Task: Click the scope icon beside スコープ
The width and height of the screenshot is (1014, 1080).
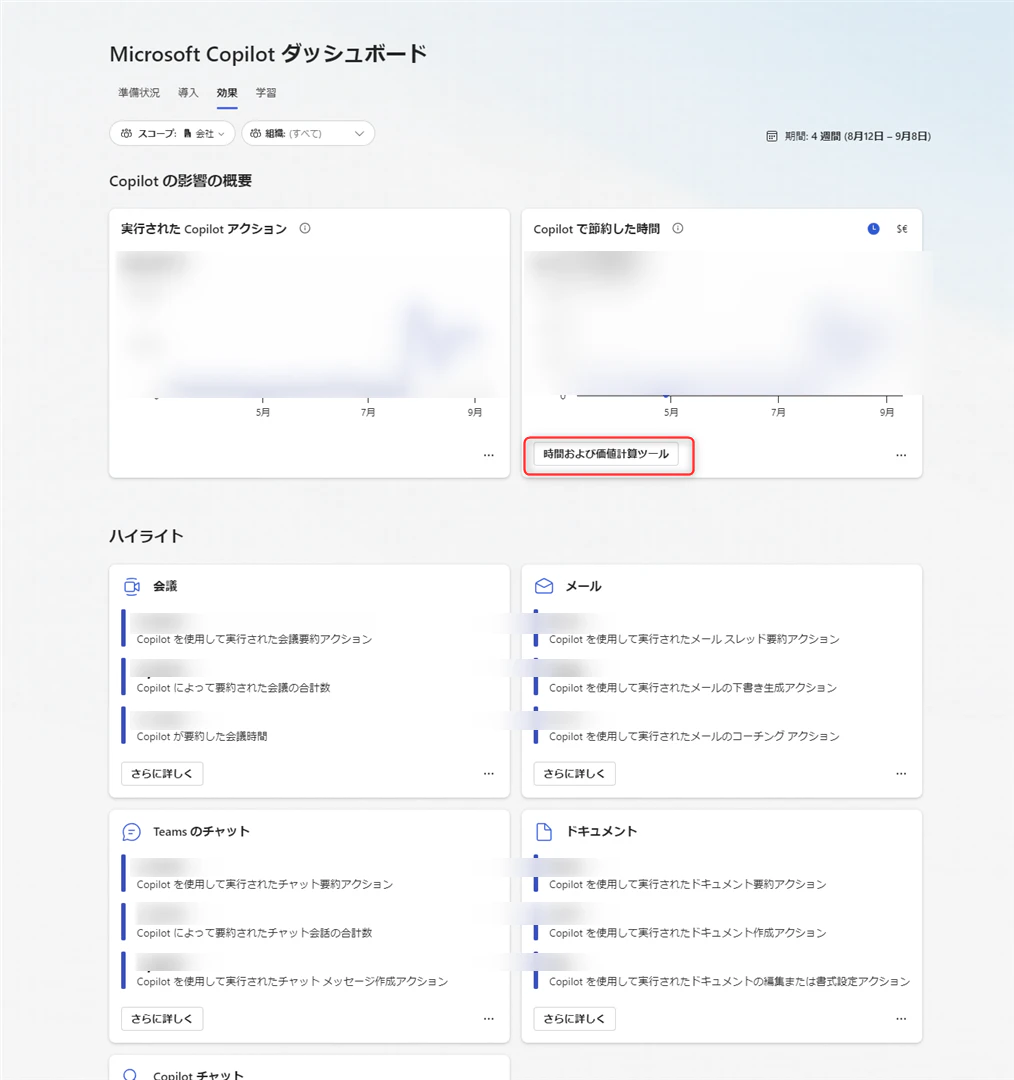Action: tap(126, 134)
